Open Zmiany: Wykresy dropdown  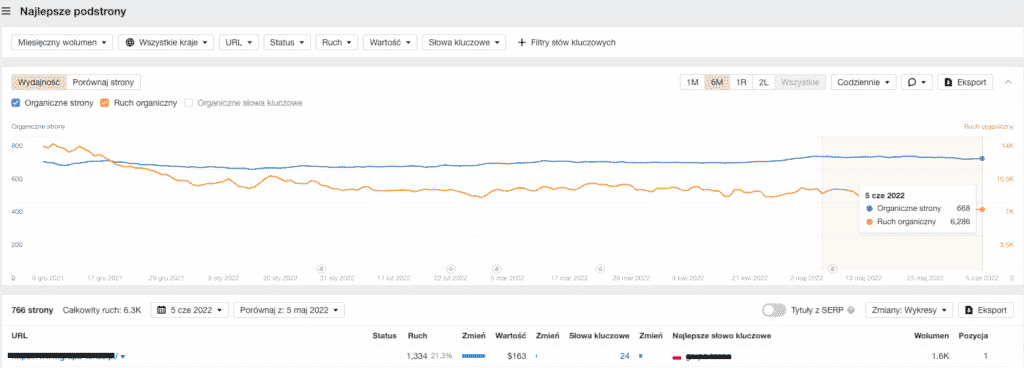(909, 310)
